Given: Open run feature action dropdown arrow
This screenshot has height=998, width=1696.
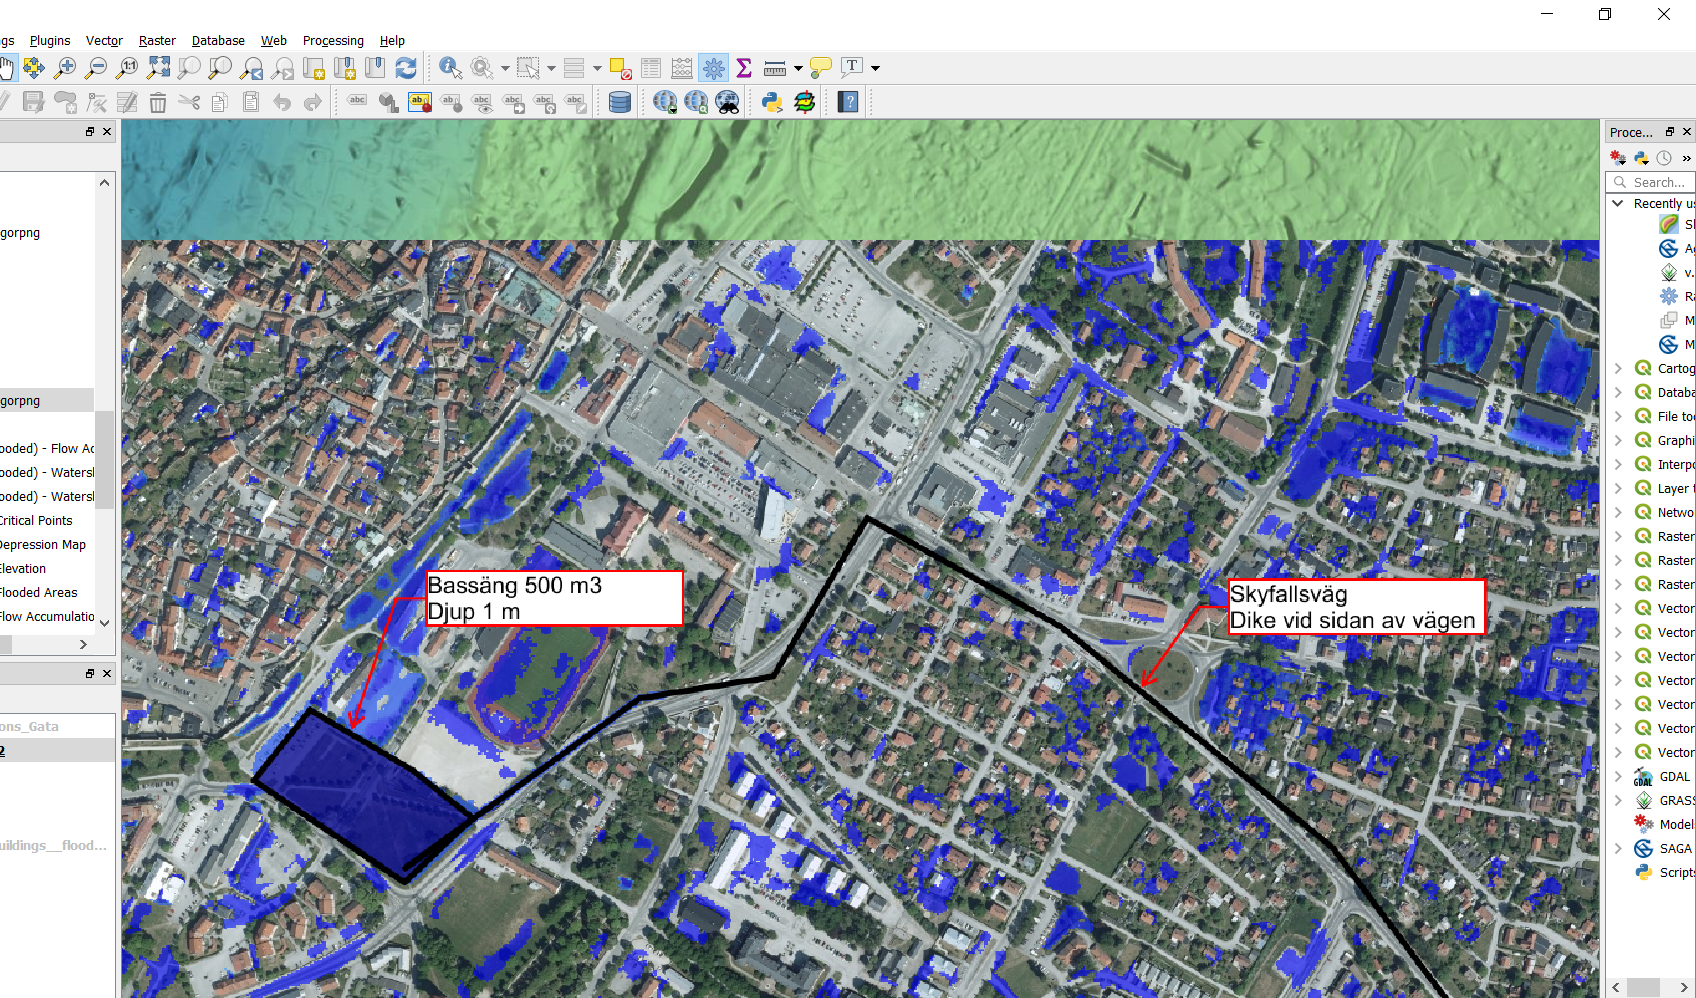Looking at the screenshot, I should pos(505,68).
